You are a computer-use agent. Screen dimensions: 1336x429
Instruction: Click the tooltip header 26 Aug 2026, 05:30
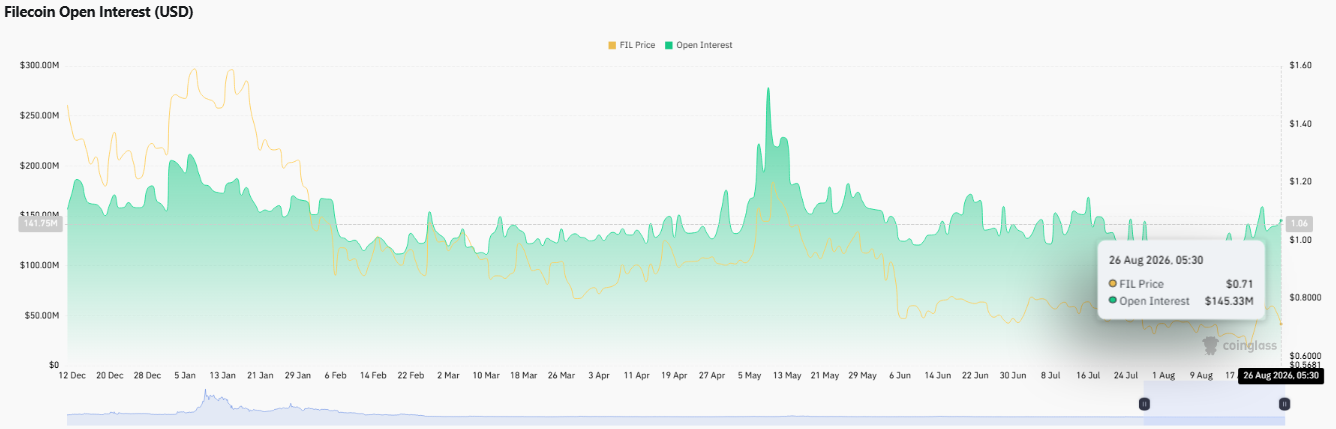[x=1156, y=259]
